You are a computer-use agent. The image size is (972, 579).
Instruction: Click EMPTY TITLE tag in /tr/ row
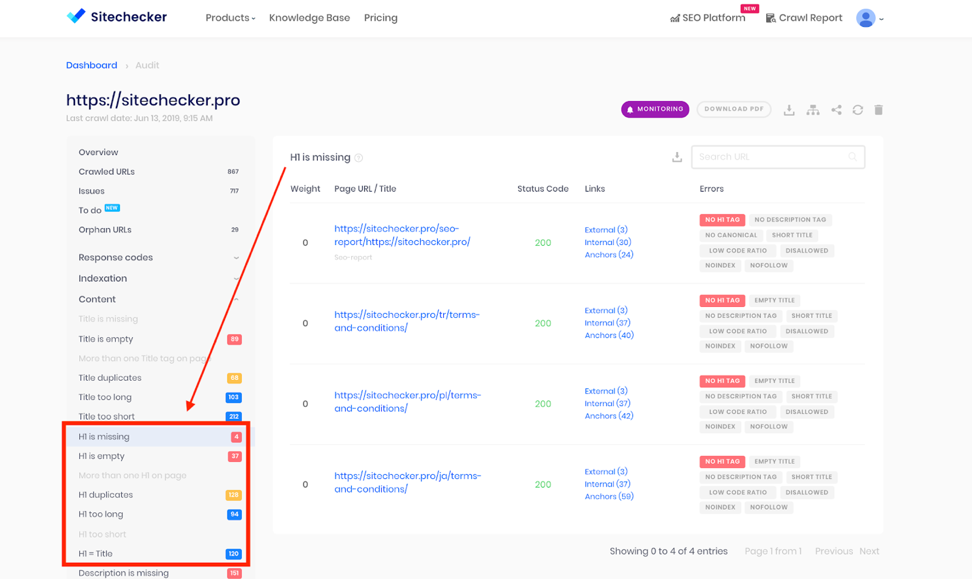(774, 300)
